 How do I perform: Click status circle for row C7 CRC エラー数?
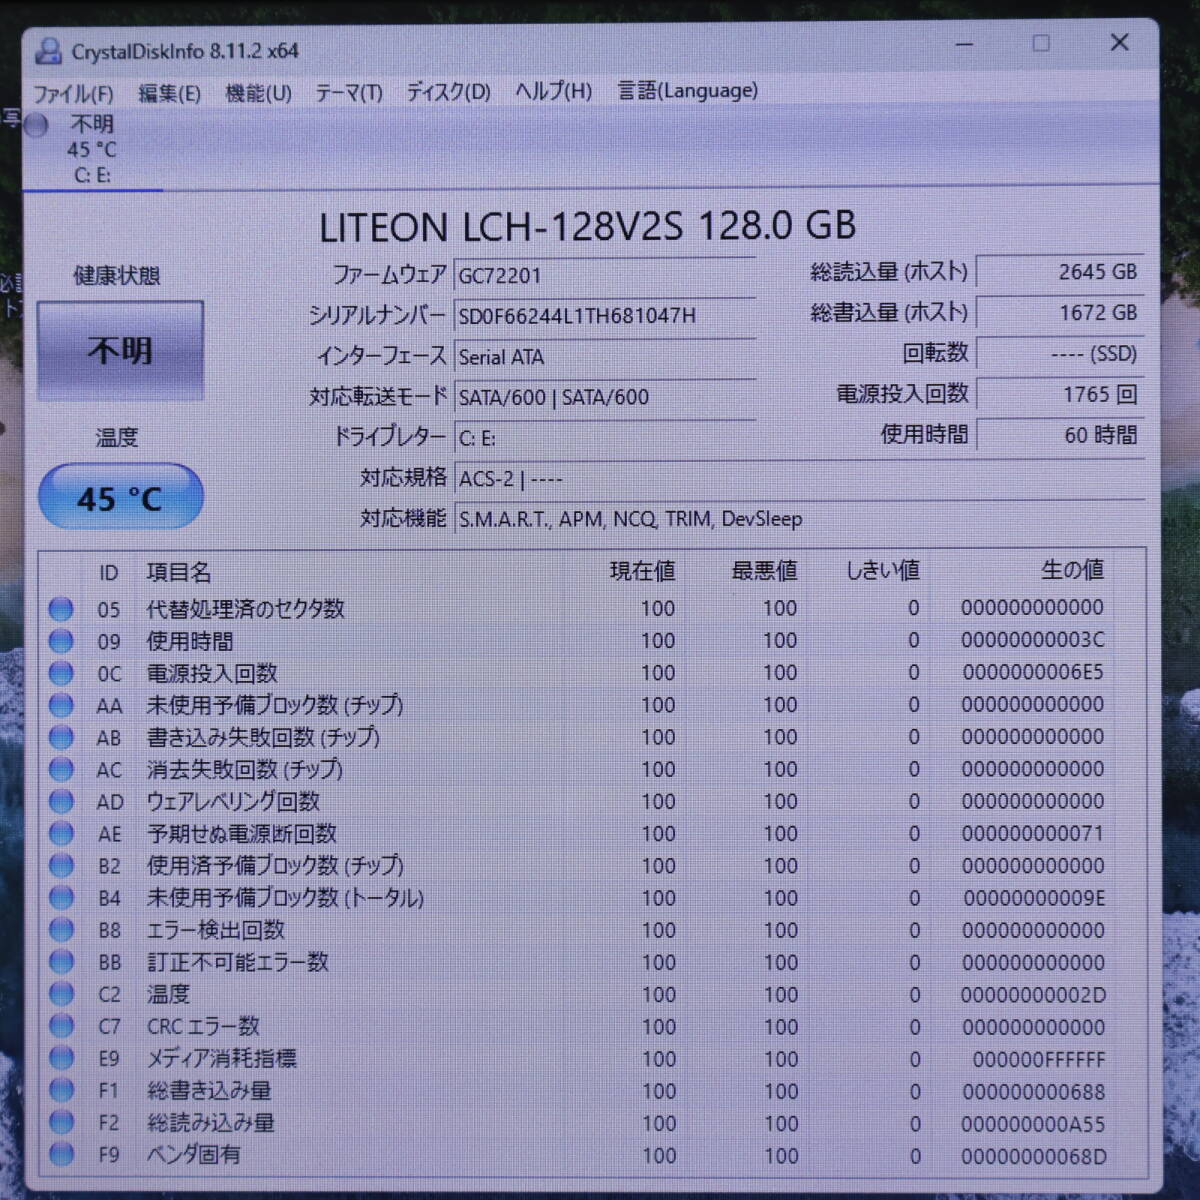coord(61,1026)
